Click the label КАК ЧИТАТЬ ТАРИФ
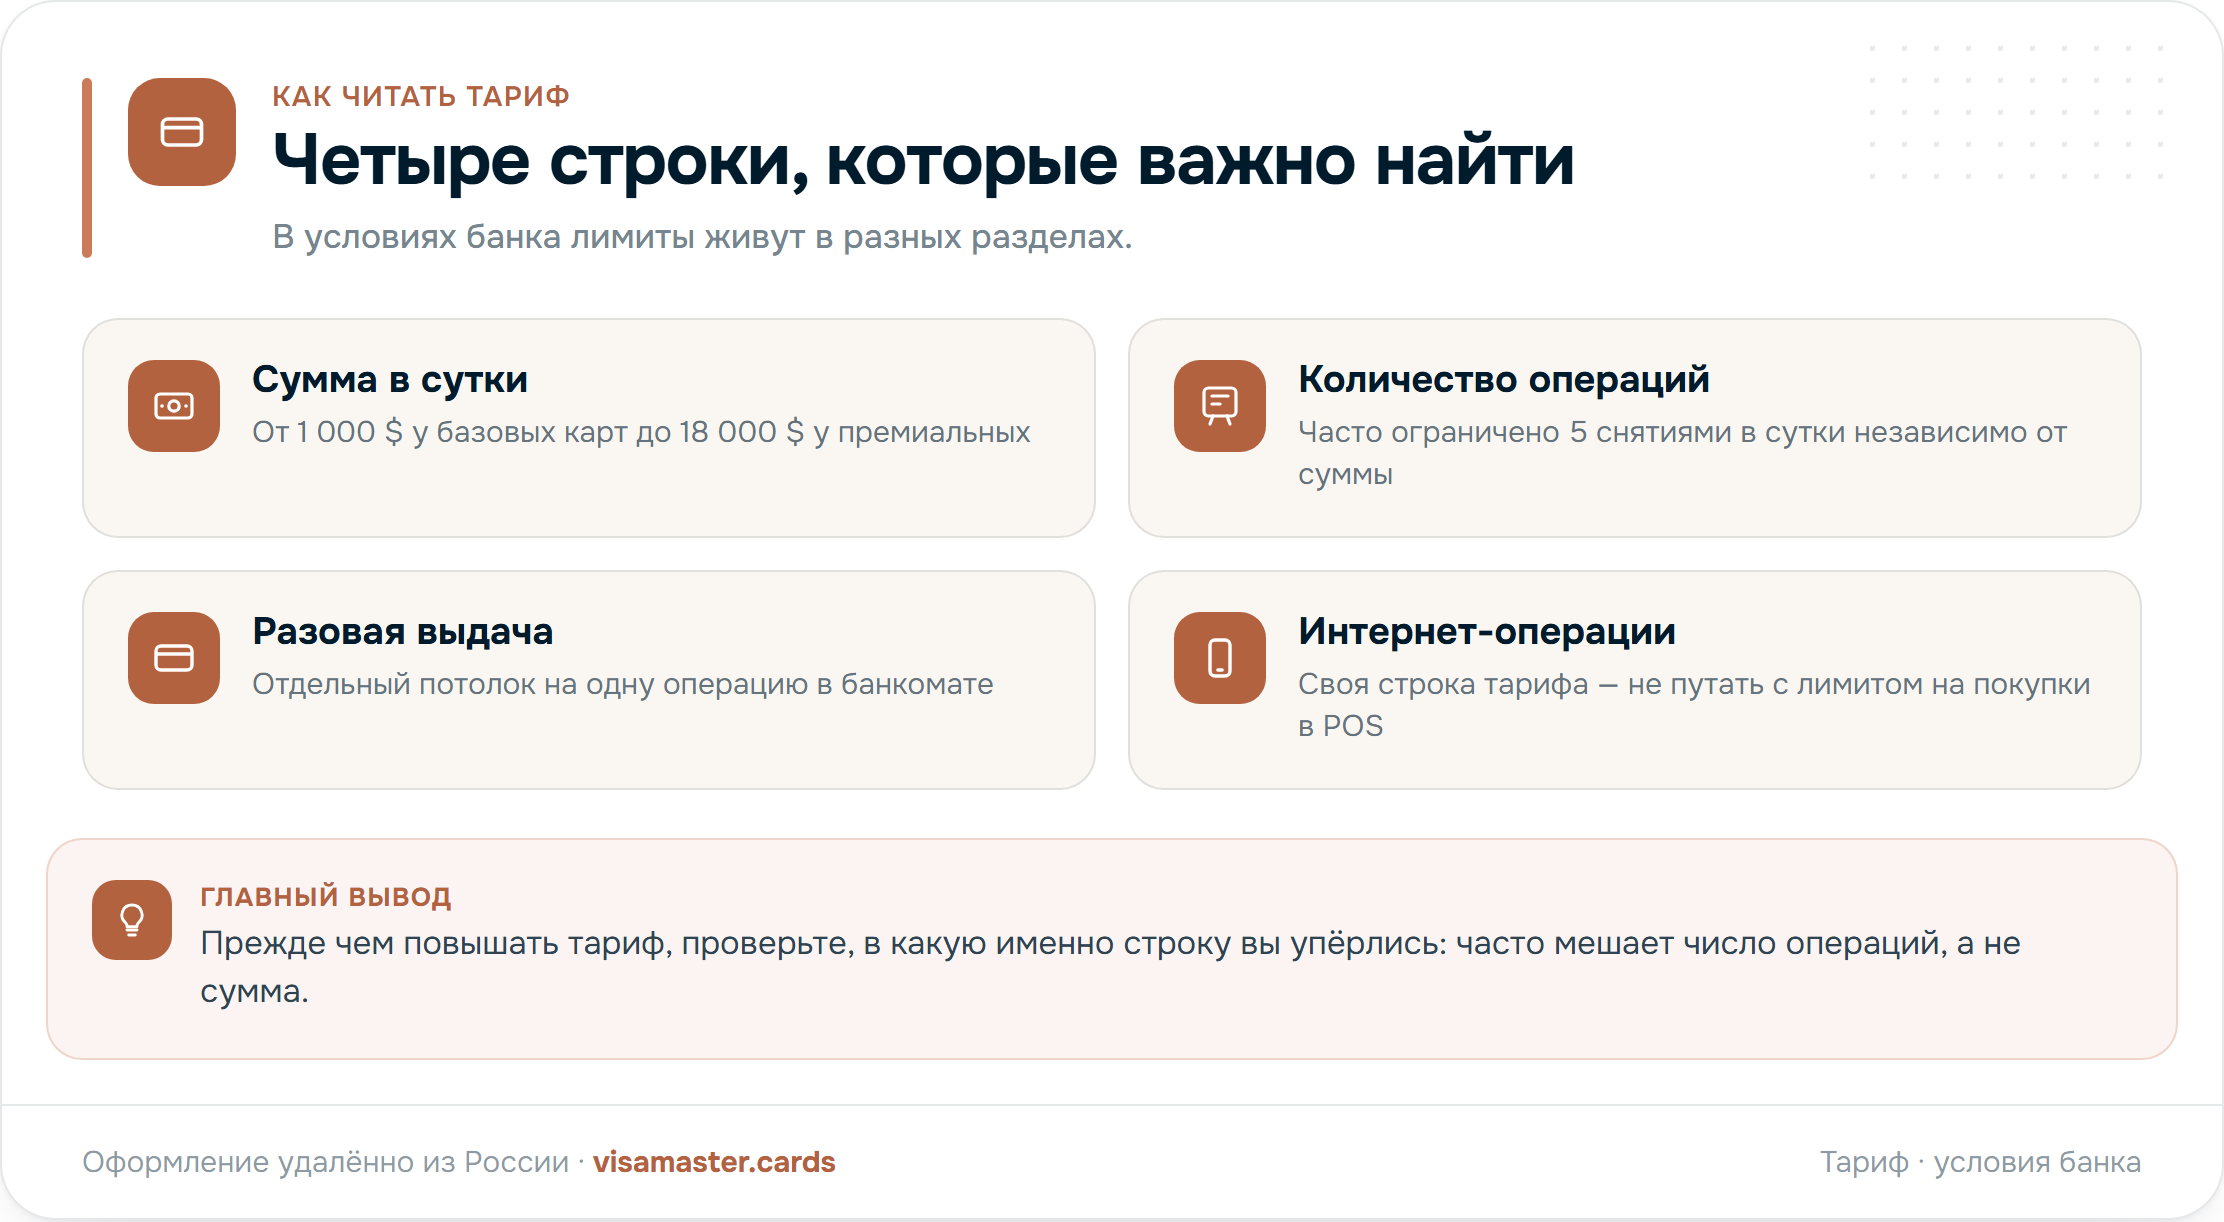Image resolution: width=2224 pixels, height=1222 pixels. [421, 96]
